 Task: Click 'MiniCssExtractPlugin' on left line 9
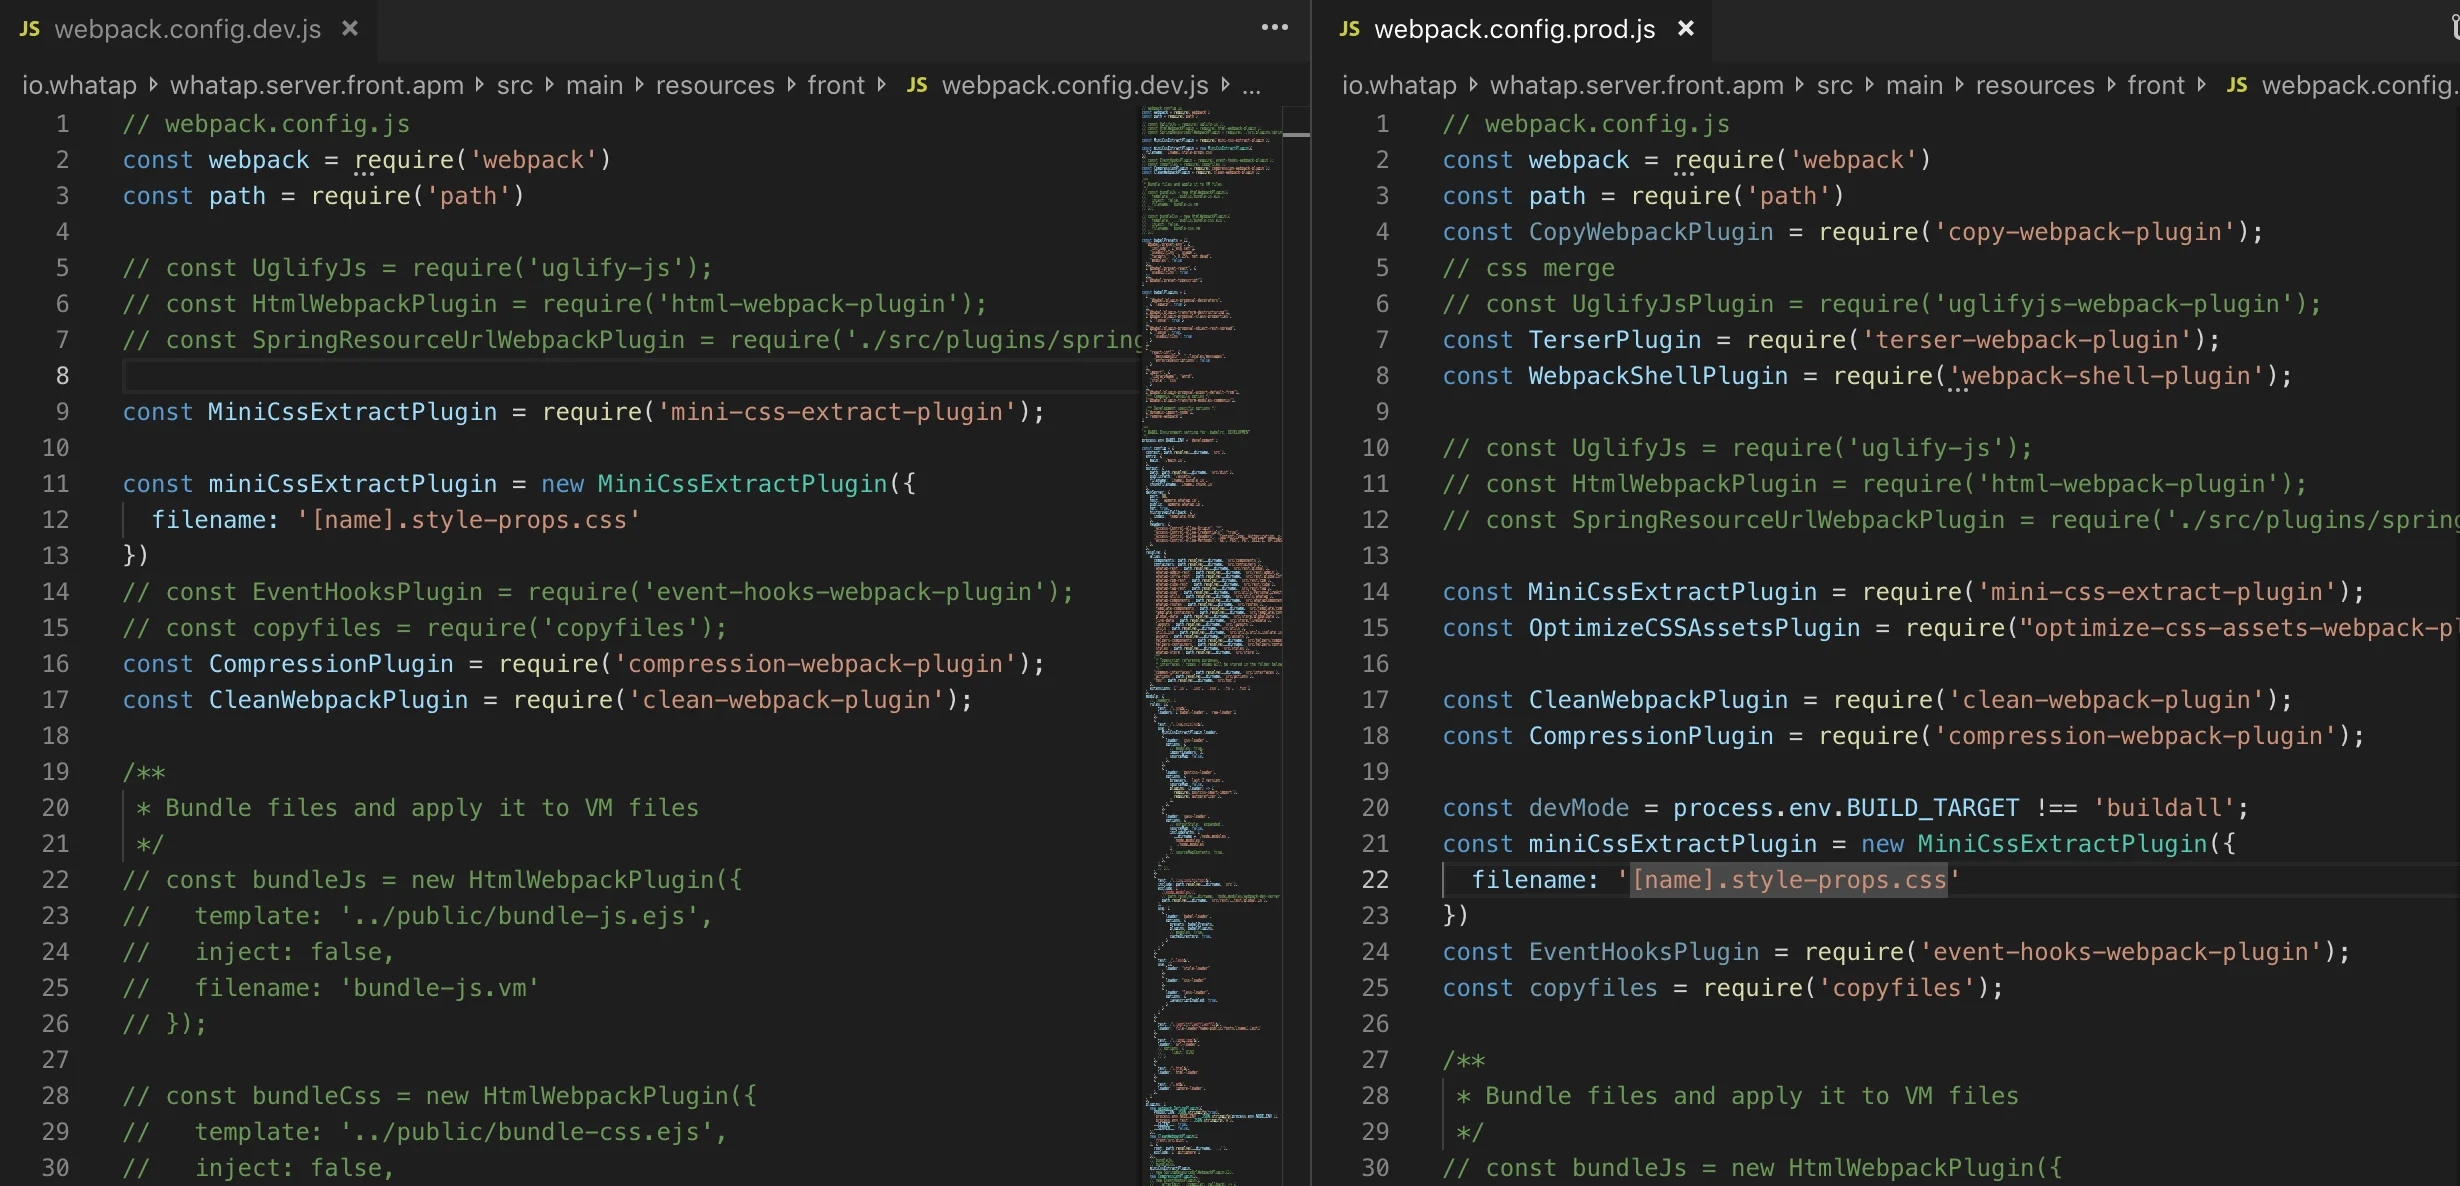point(352,411)
